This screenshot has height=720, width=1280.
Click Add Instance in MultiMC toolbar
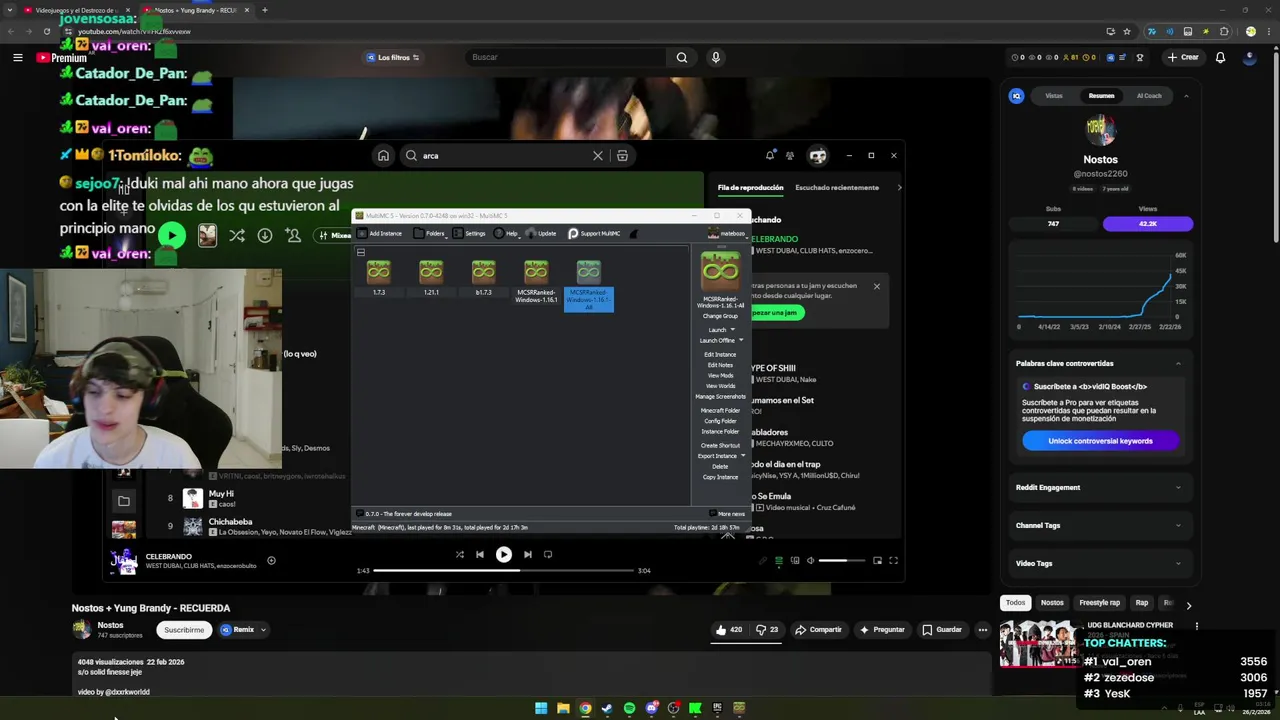(x=379, y=233)
